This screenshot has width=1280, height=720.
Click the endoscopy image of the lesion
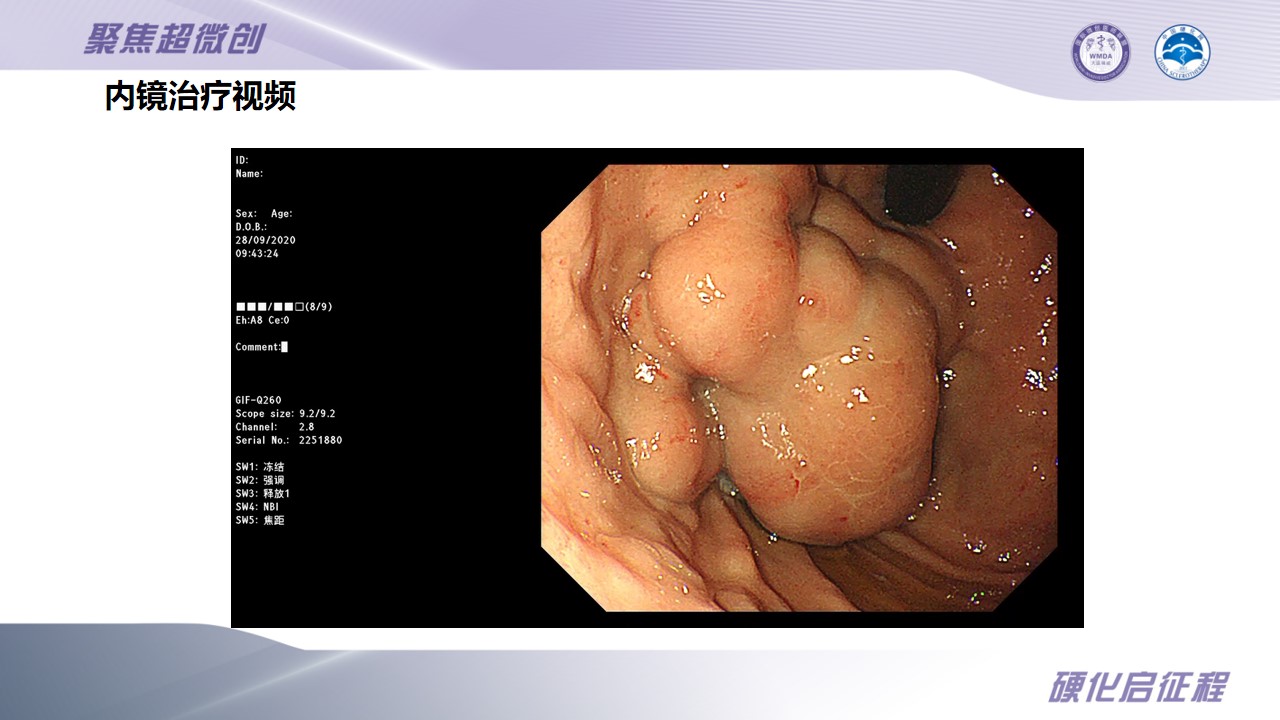click(x=799, y=387)
